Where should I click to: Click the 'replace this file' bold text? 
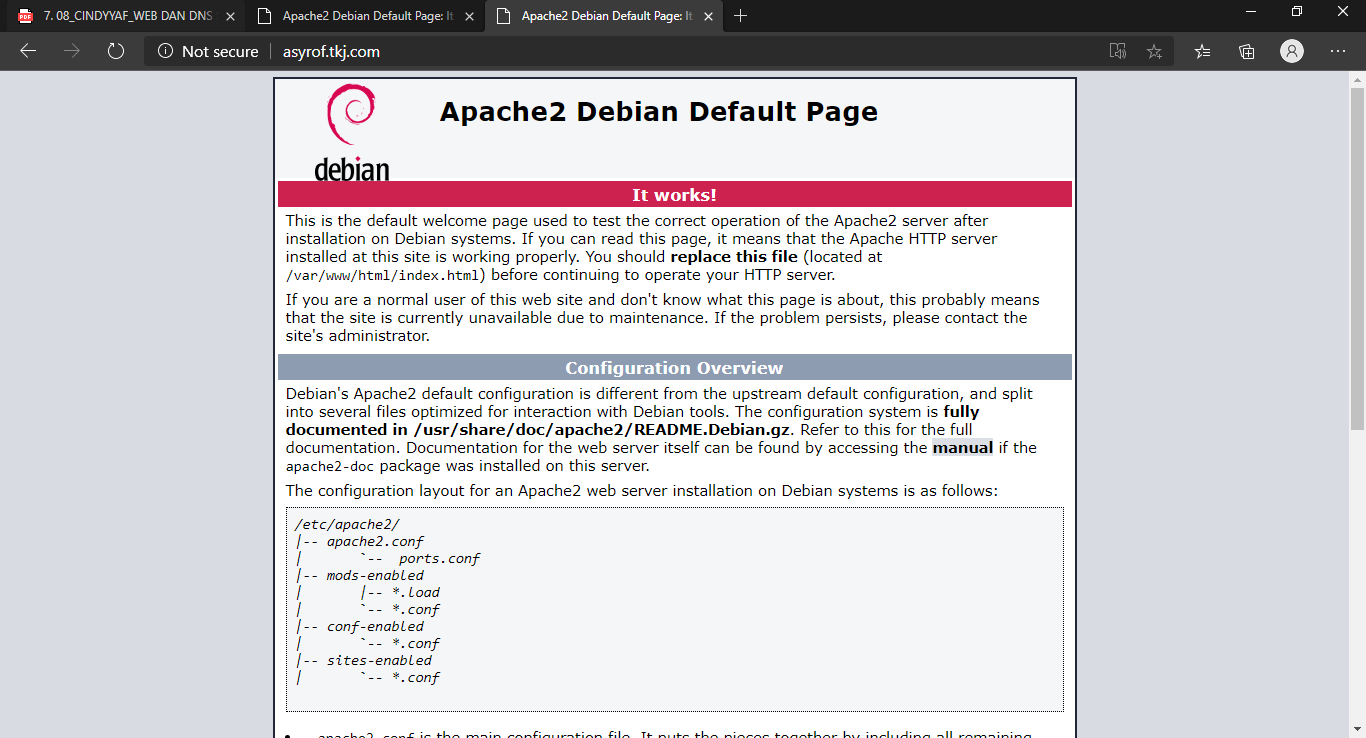(x=734, y=257)
